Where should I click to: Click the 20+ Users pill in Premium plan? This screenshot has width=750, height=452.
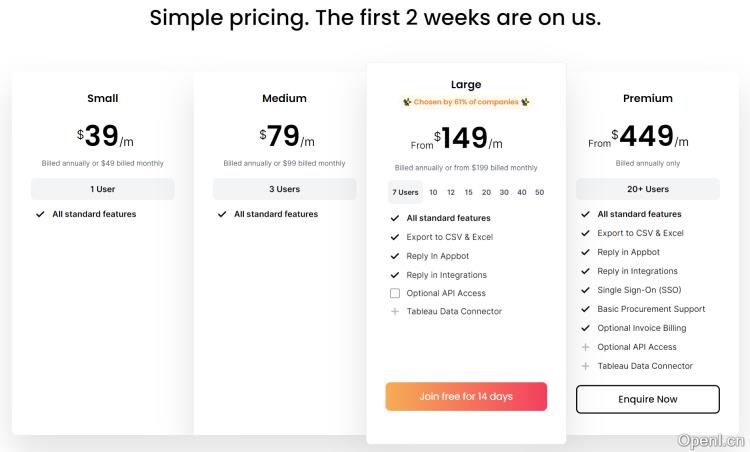648,189
